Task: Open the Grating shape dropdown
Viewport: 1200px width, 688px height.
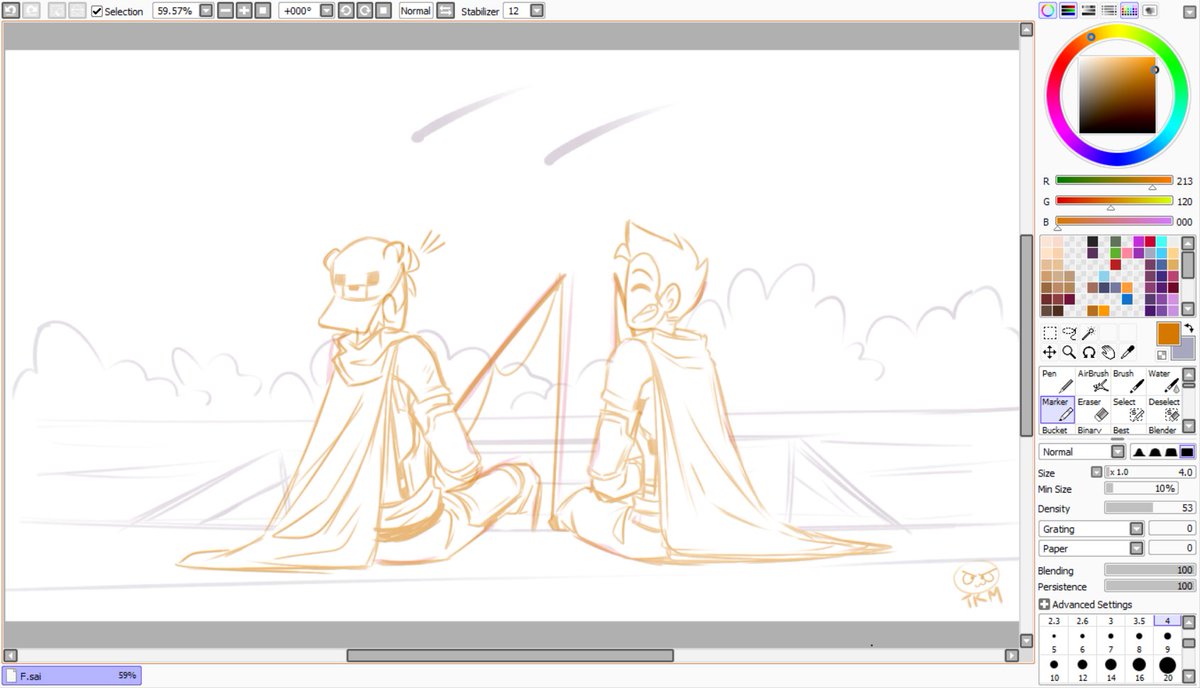Action: [x=1136, y=529]
